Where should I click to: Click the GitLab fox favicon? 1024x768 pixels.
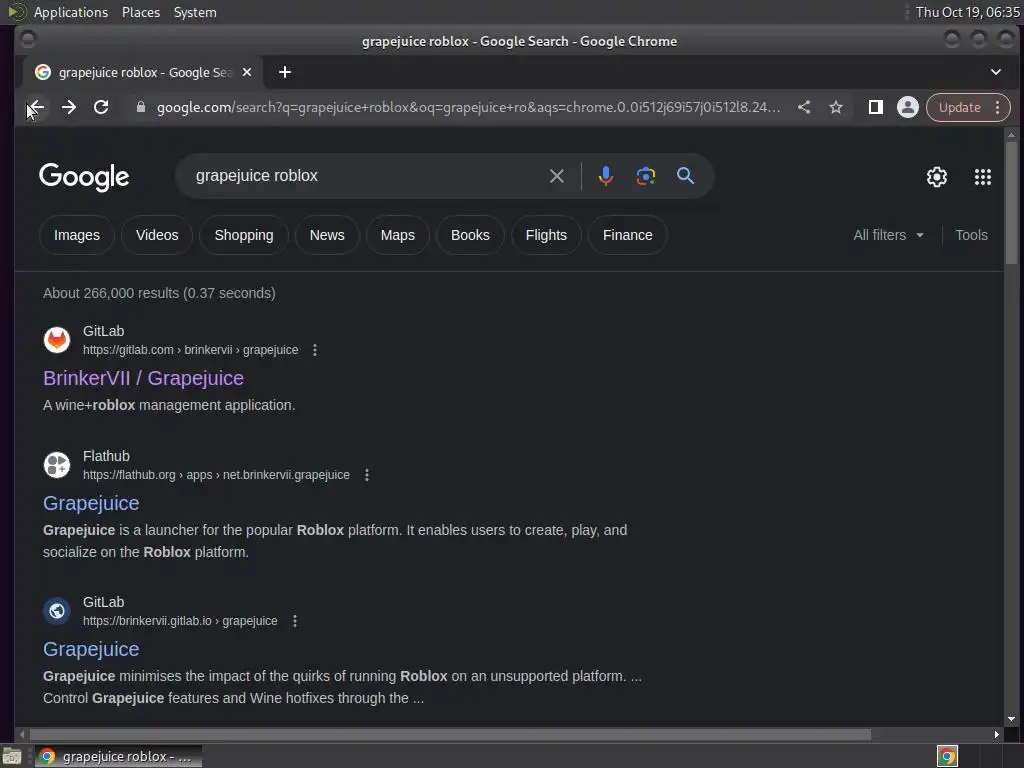click(57, 340)
